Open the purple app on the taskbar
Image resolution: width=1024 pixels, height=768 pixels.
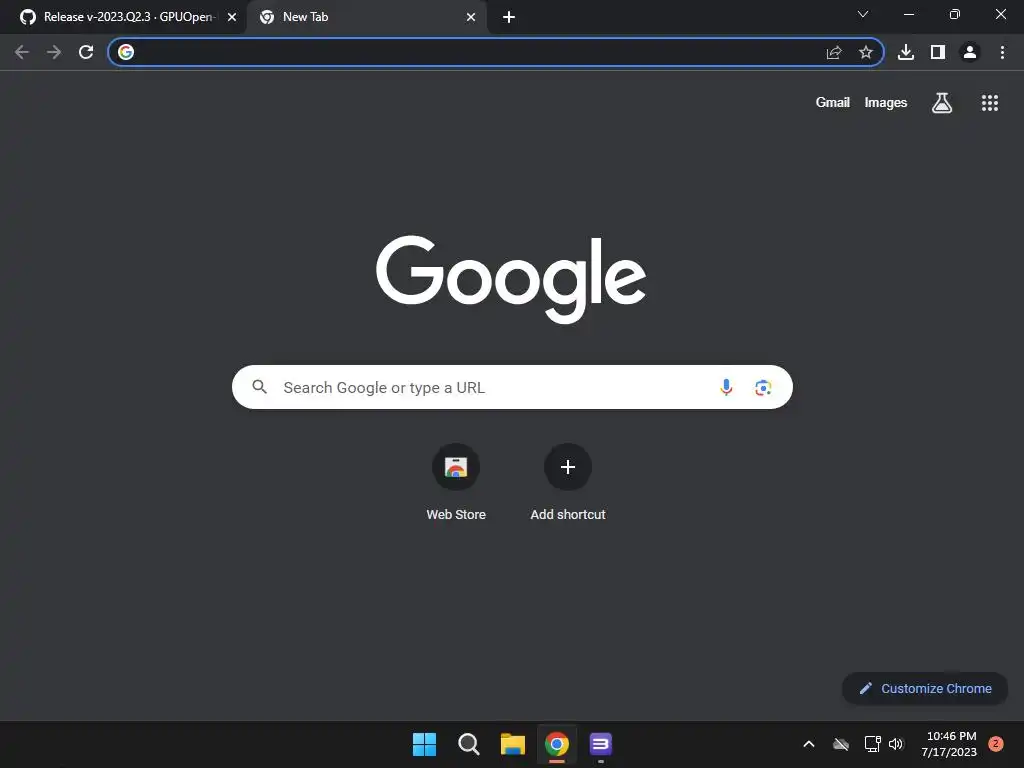coord(601,744)
